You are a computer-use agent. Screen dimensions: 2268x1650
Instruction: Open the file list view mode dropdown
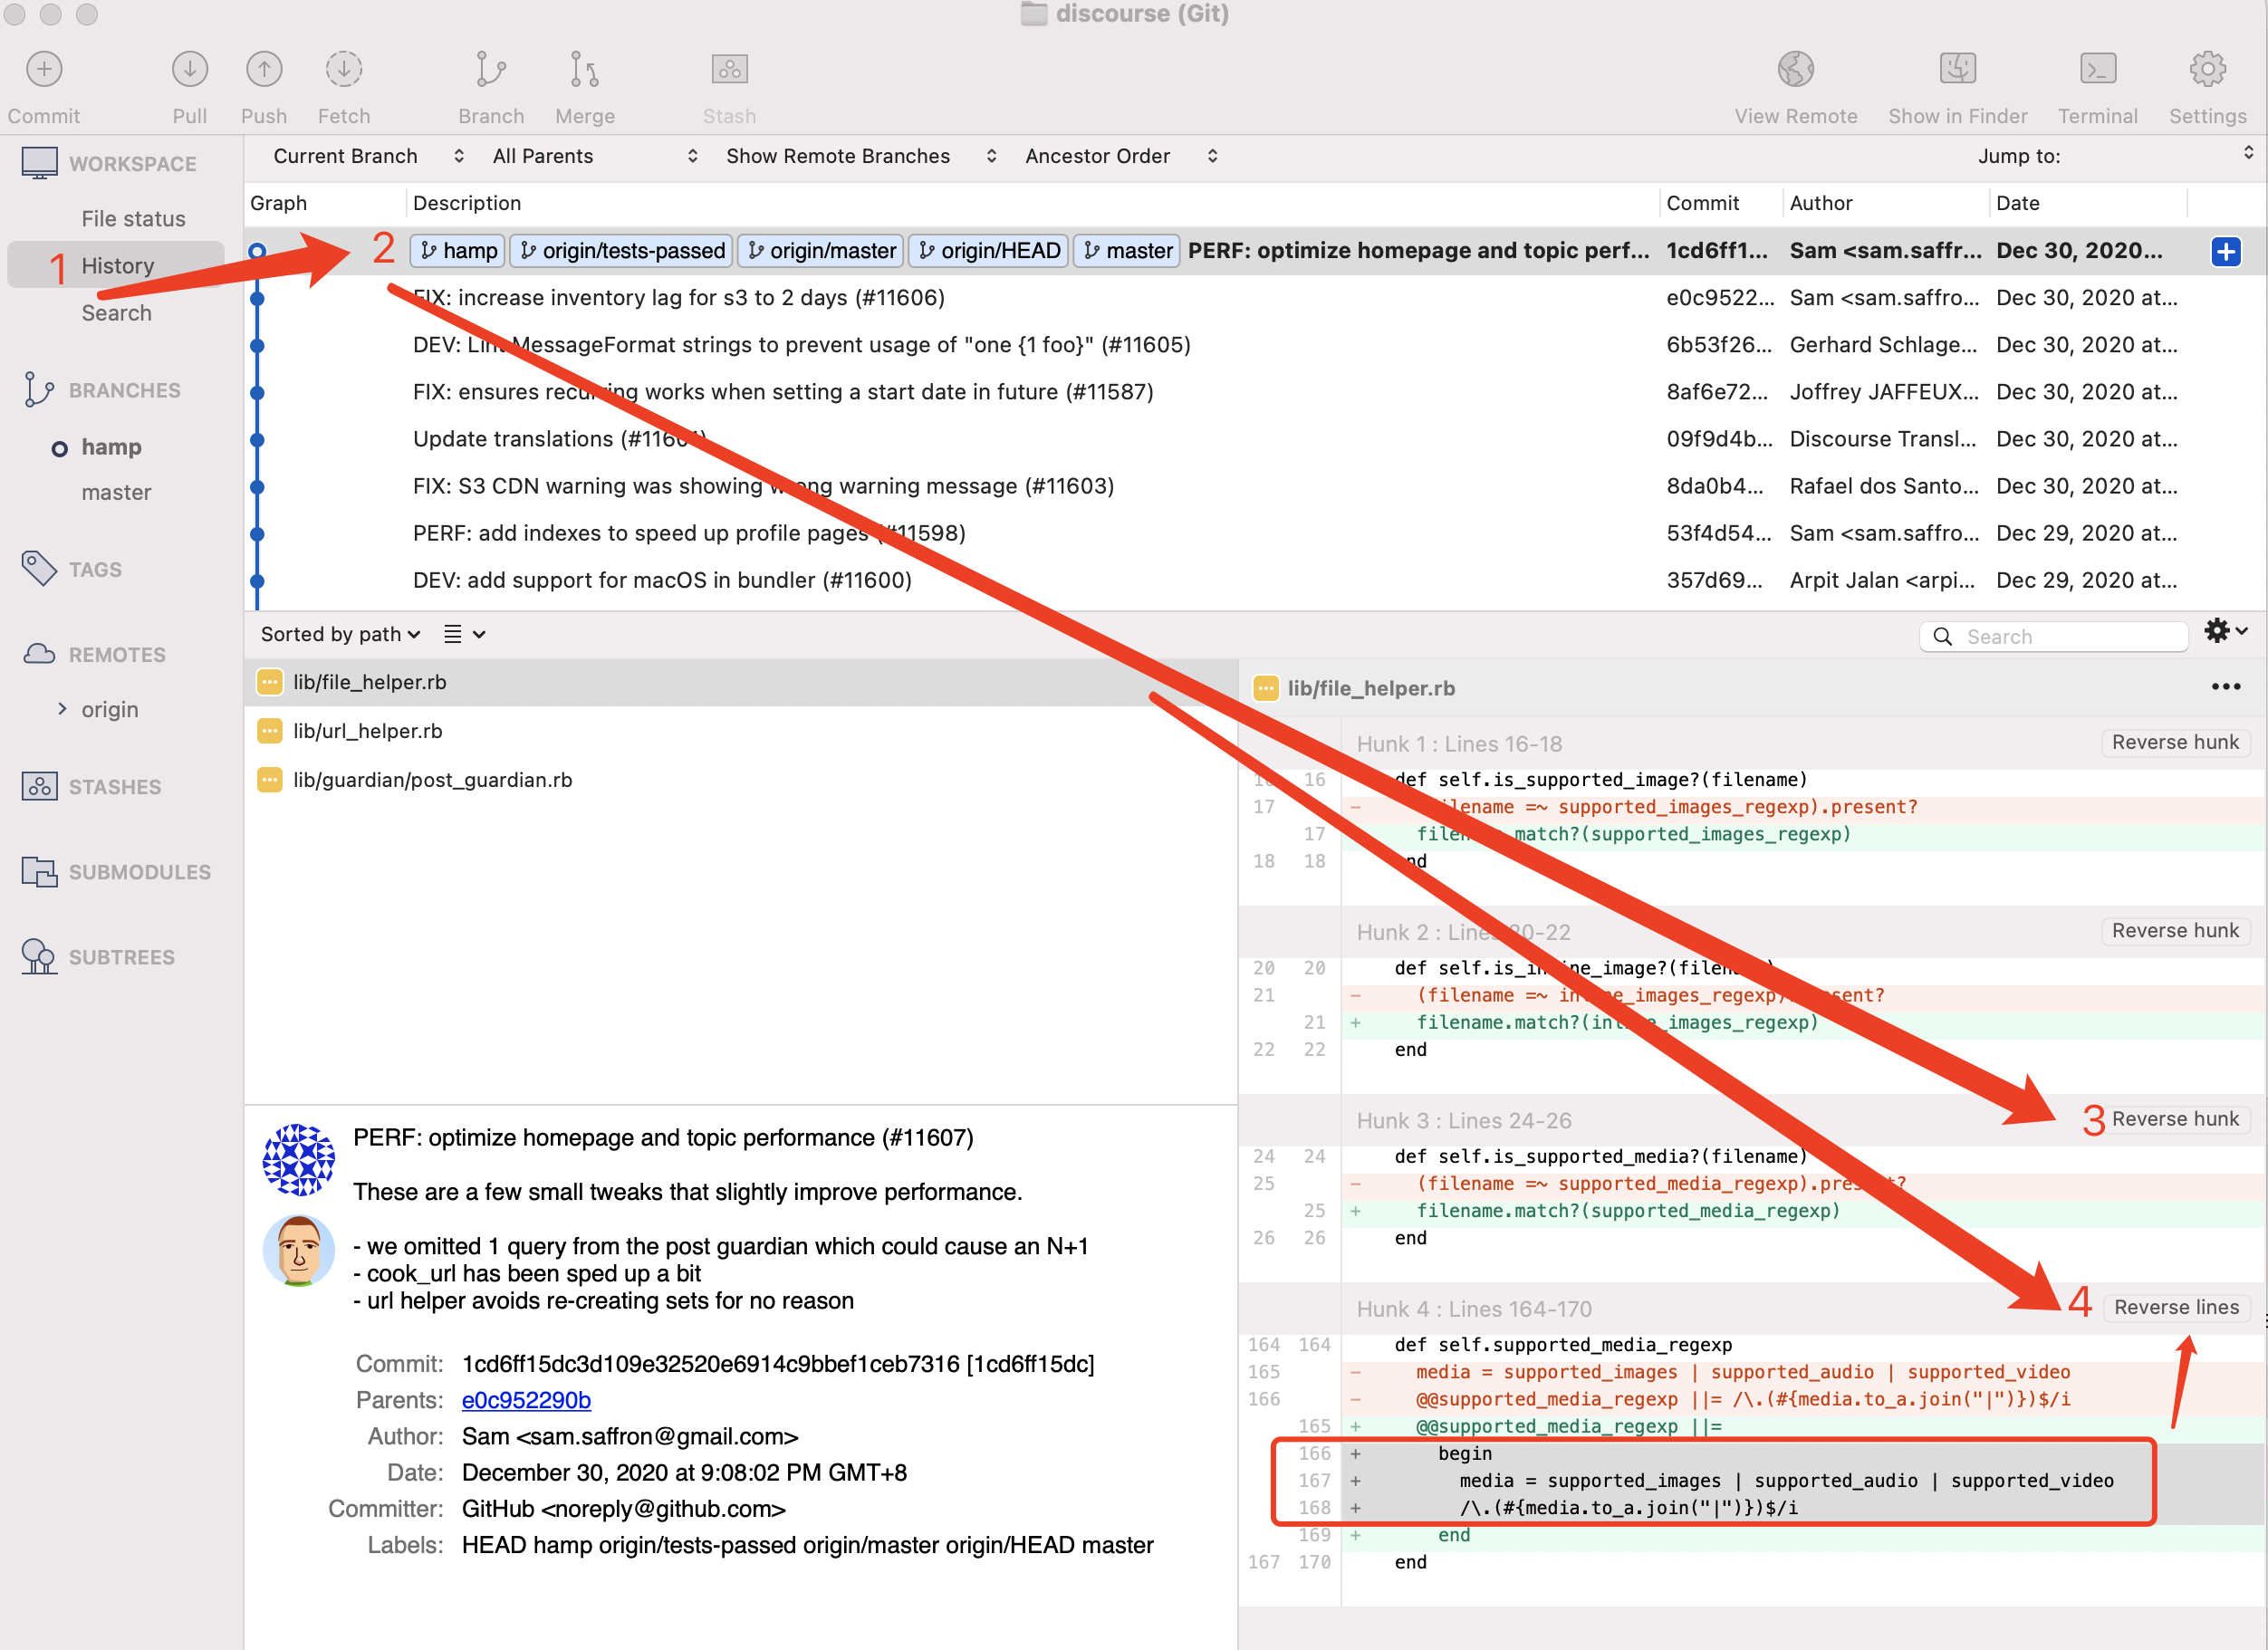coord(464,634)
